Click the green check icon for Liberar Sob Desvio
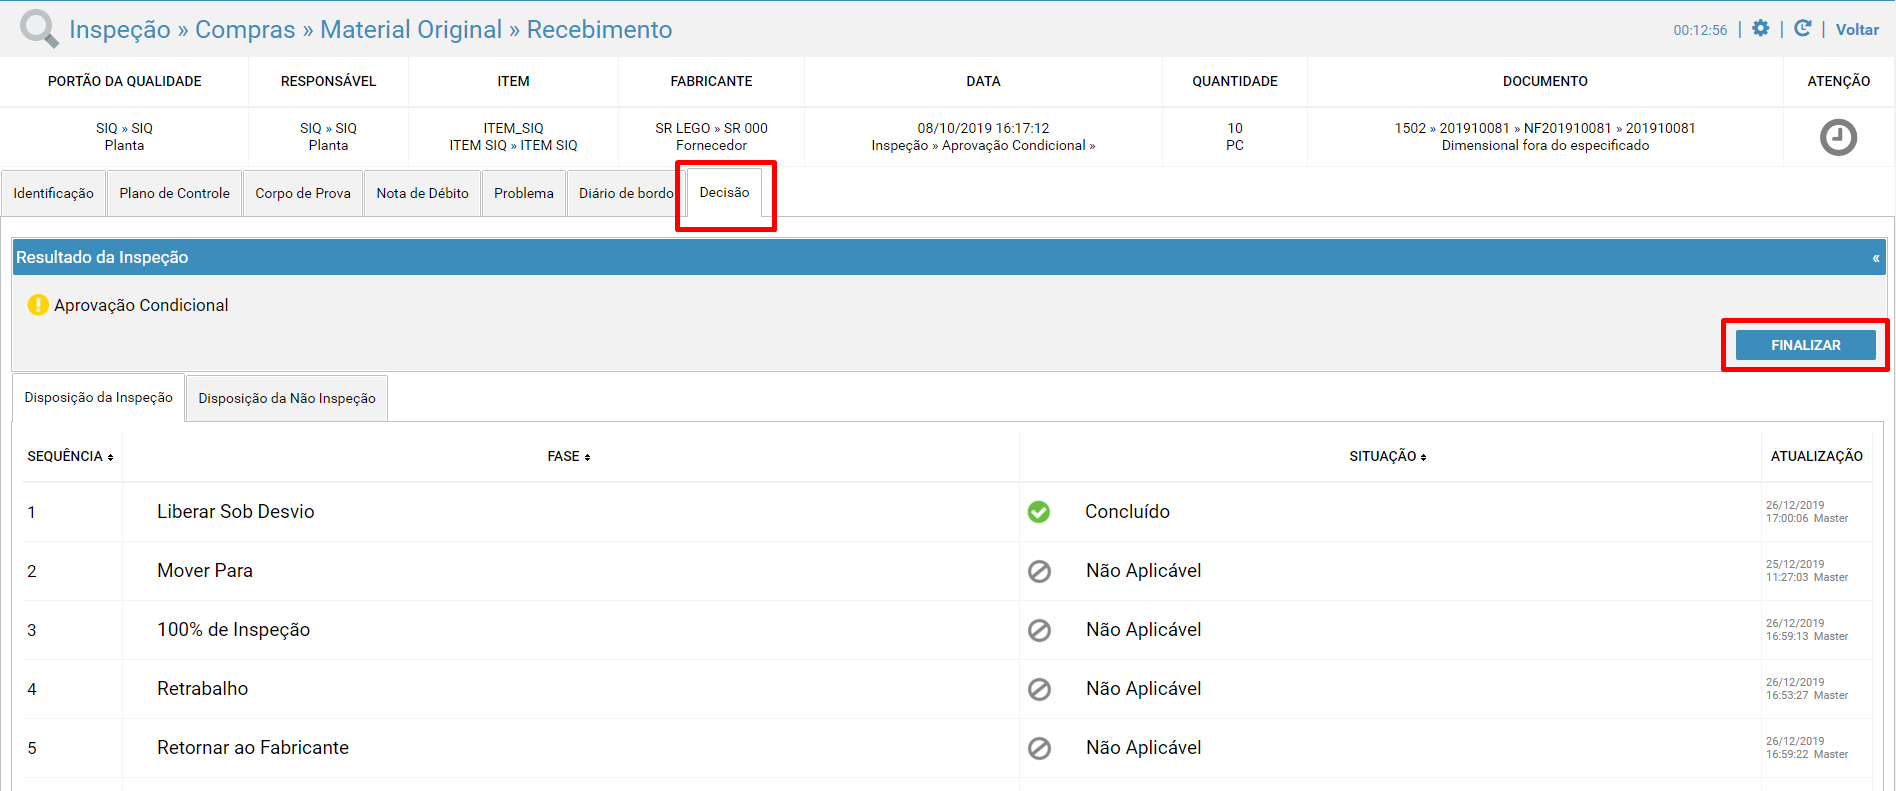 [x=1039, y=512]
